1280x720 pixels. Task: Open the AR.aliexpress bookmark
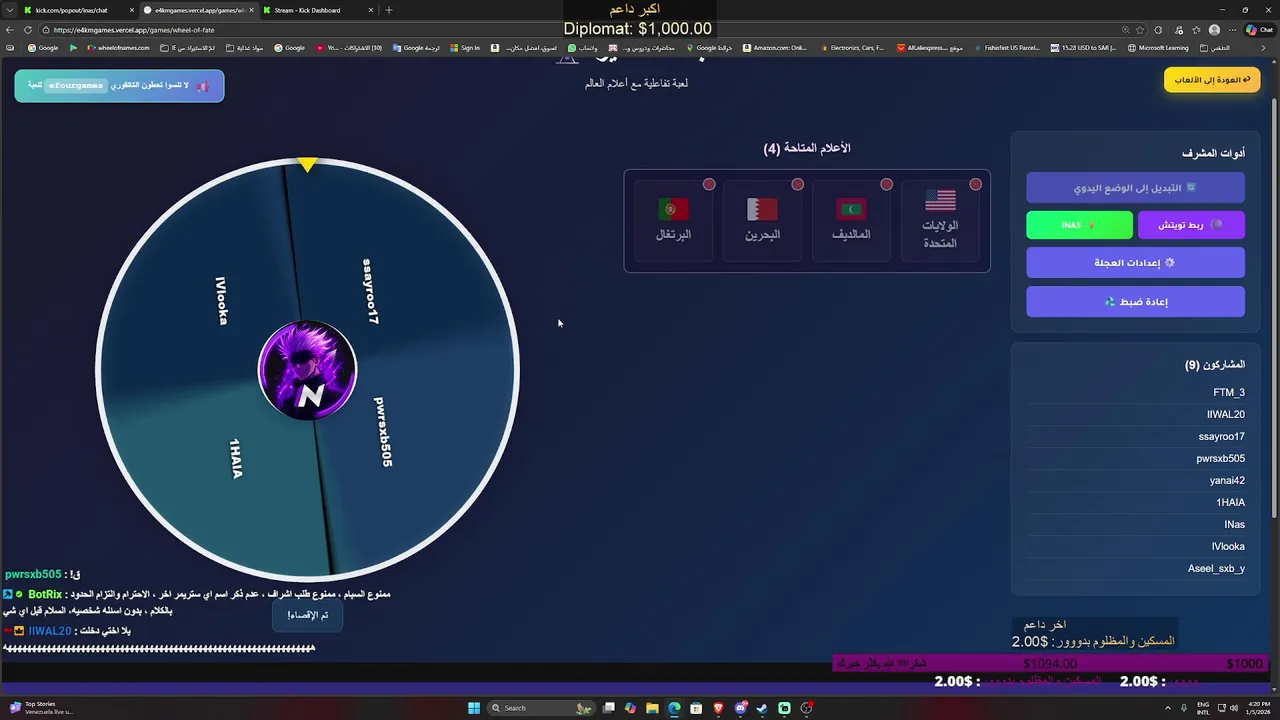(930, 48)
